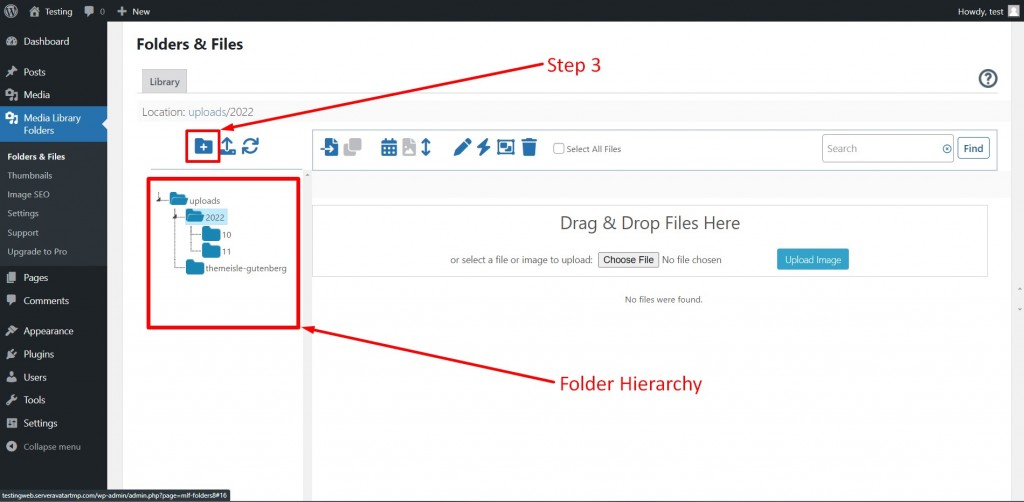The height and width of the screenshot is (502, 1024).
Task: Click New in the admin bar
Action: click(x=133, y=11)
